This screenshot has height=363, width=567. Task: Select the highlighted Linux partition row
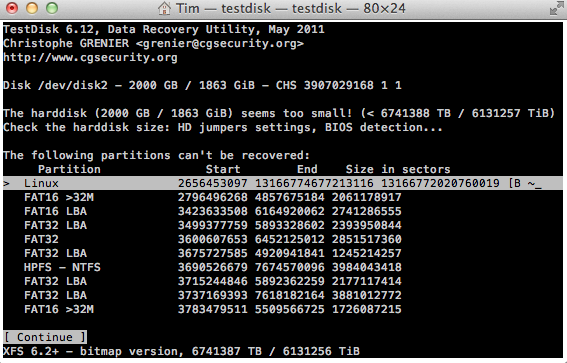[283, 183]
